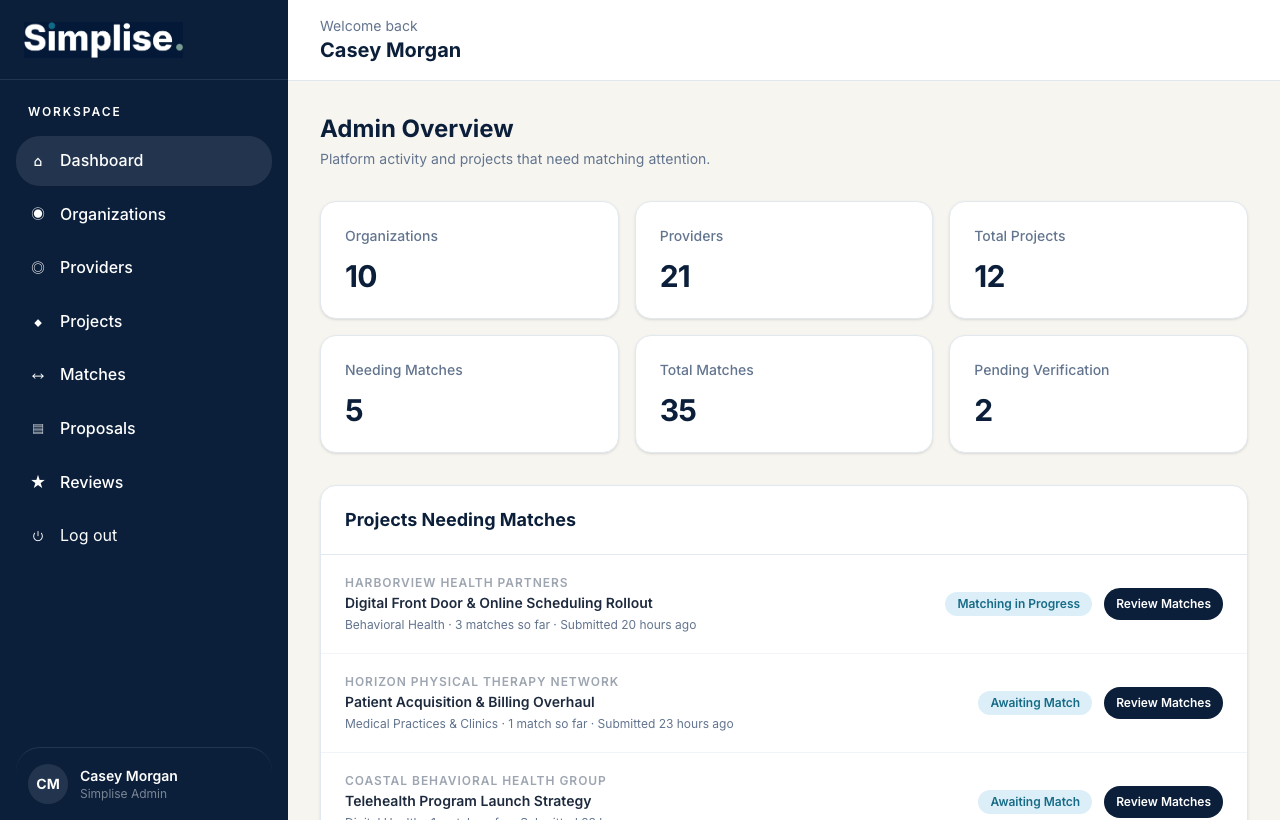
Task: Open the Matches page
Action: pos(144,375)
